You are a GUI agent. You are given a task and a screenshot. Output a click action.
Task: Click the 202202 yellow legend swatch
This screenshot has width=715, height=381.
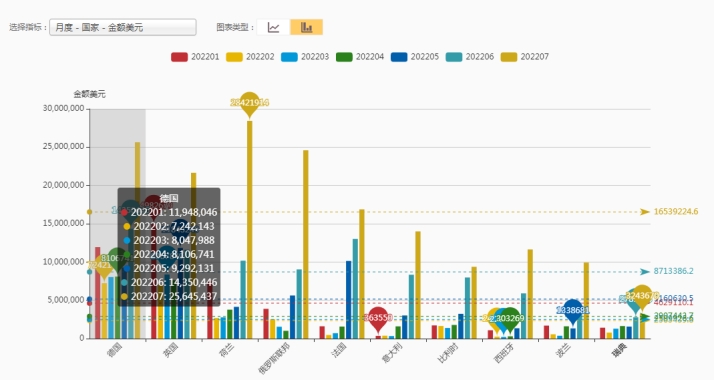234,57
